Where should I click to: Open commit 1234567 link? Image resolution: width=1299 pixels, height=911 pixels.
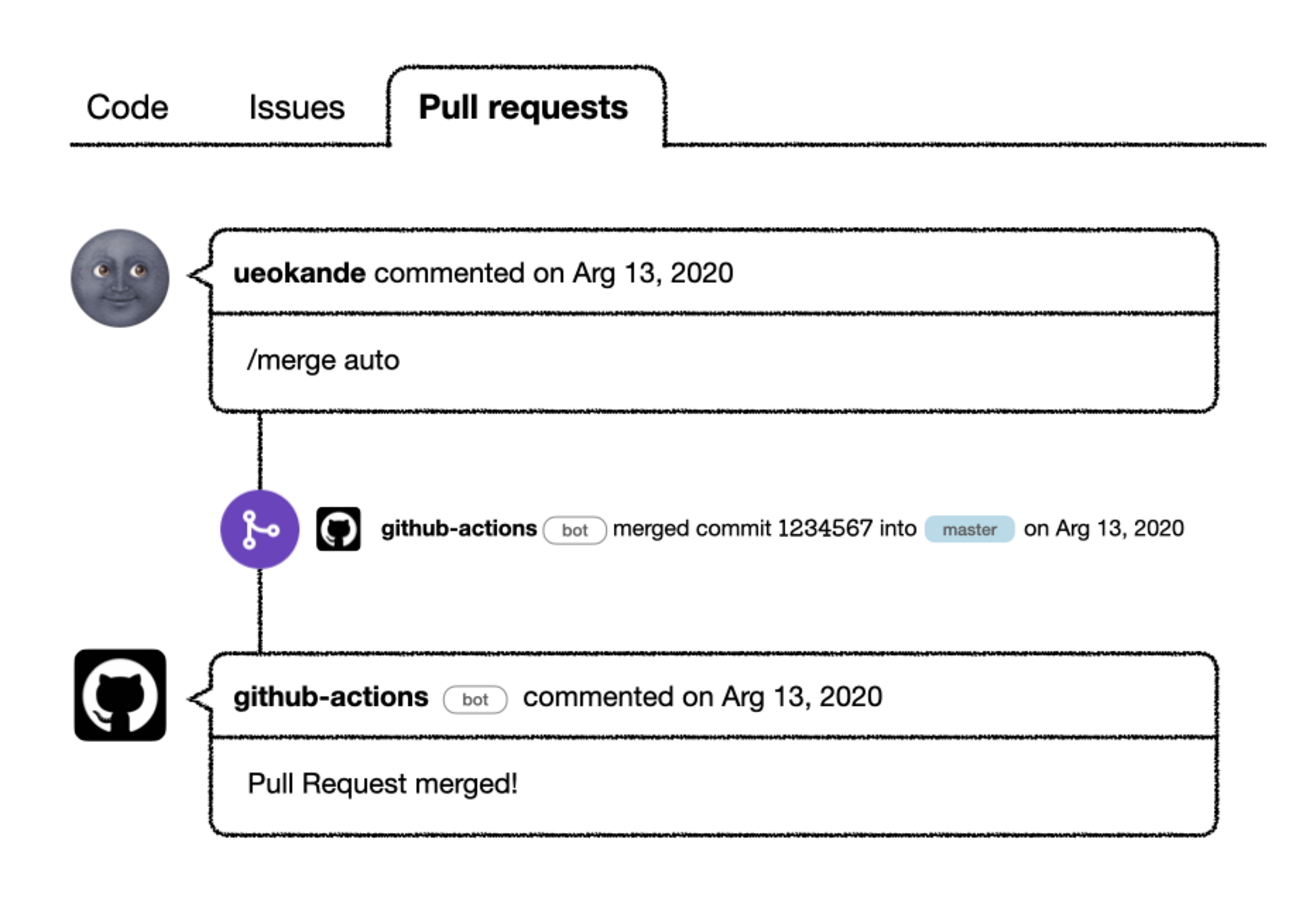click(x=825, y=528)
